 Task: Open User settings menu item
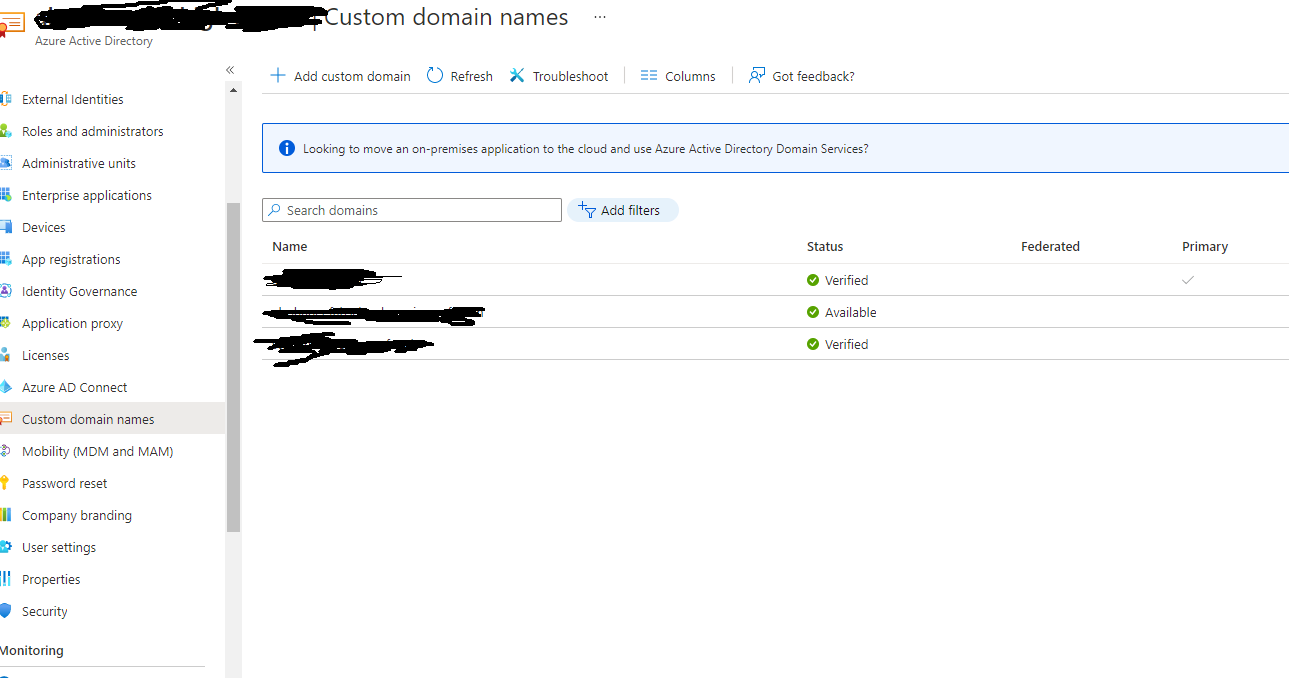[59, 547]
